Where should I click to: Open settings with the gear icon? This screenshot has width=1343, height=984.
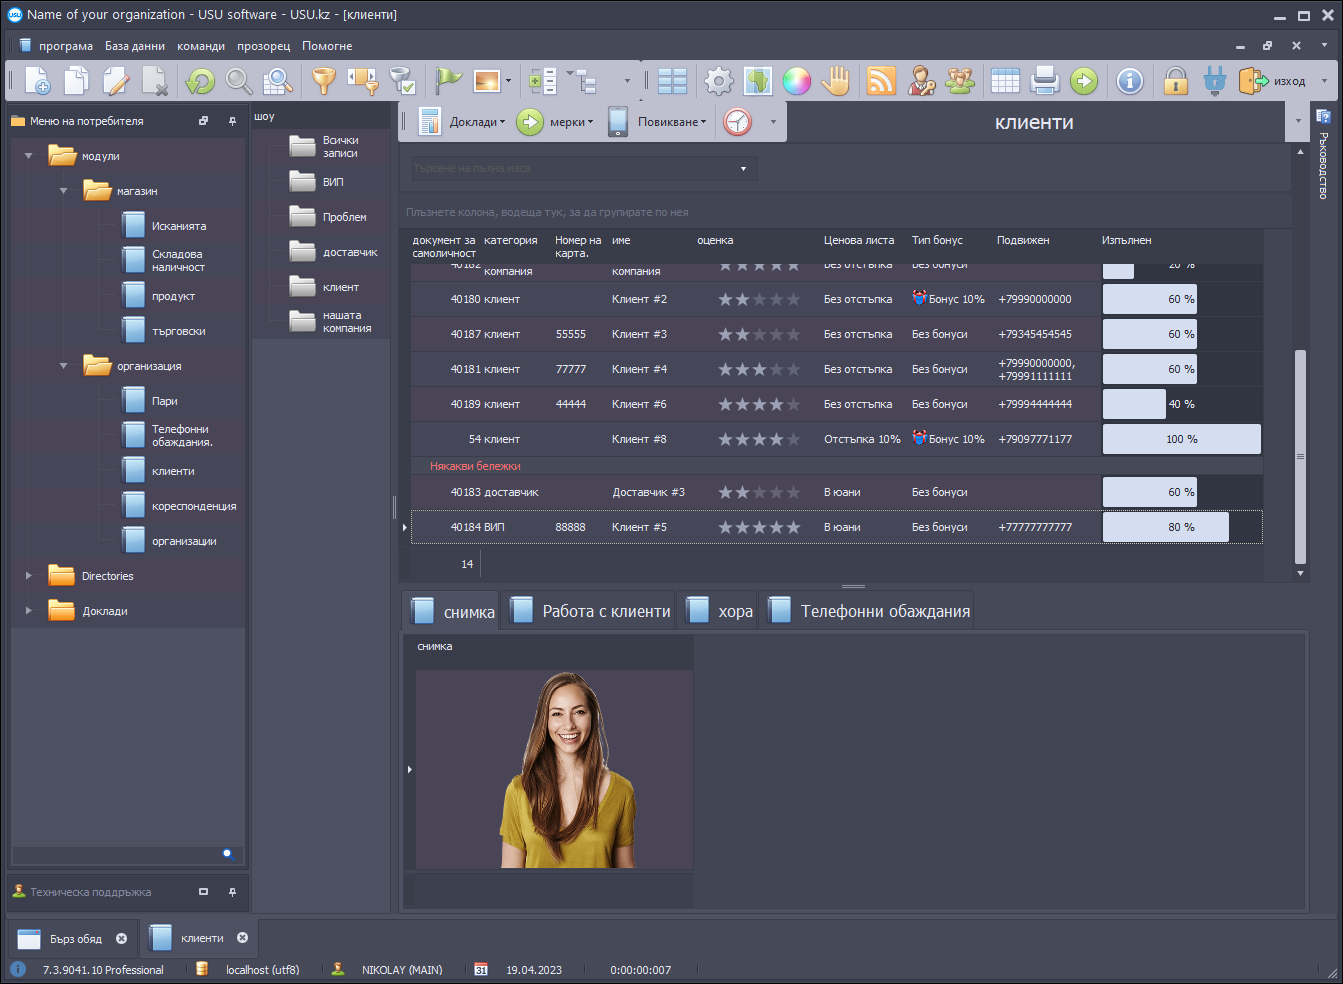tap(718, 81)
